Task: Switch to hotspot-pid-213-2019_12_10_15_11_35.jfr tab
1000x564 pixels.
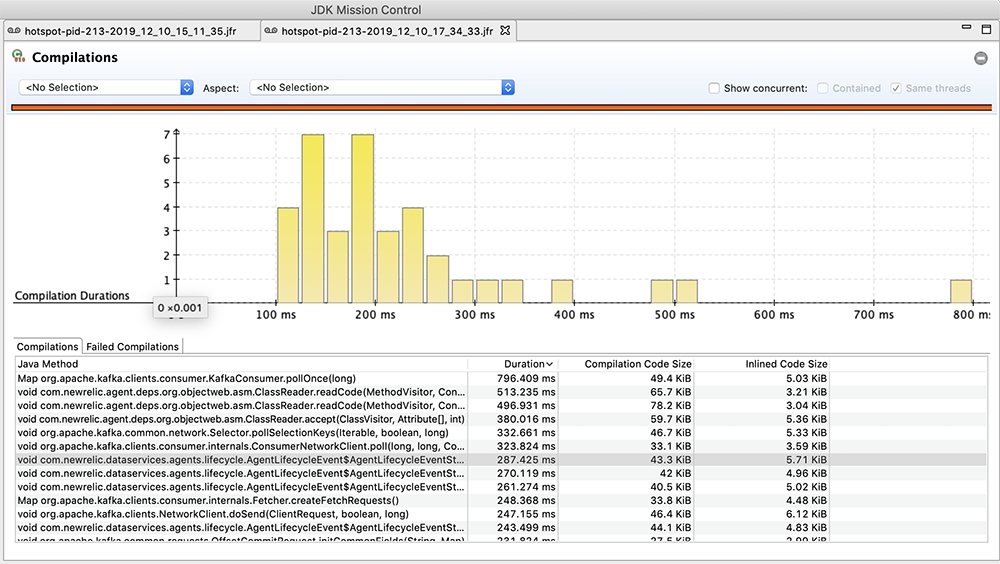Action: point(130,31)
